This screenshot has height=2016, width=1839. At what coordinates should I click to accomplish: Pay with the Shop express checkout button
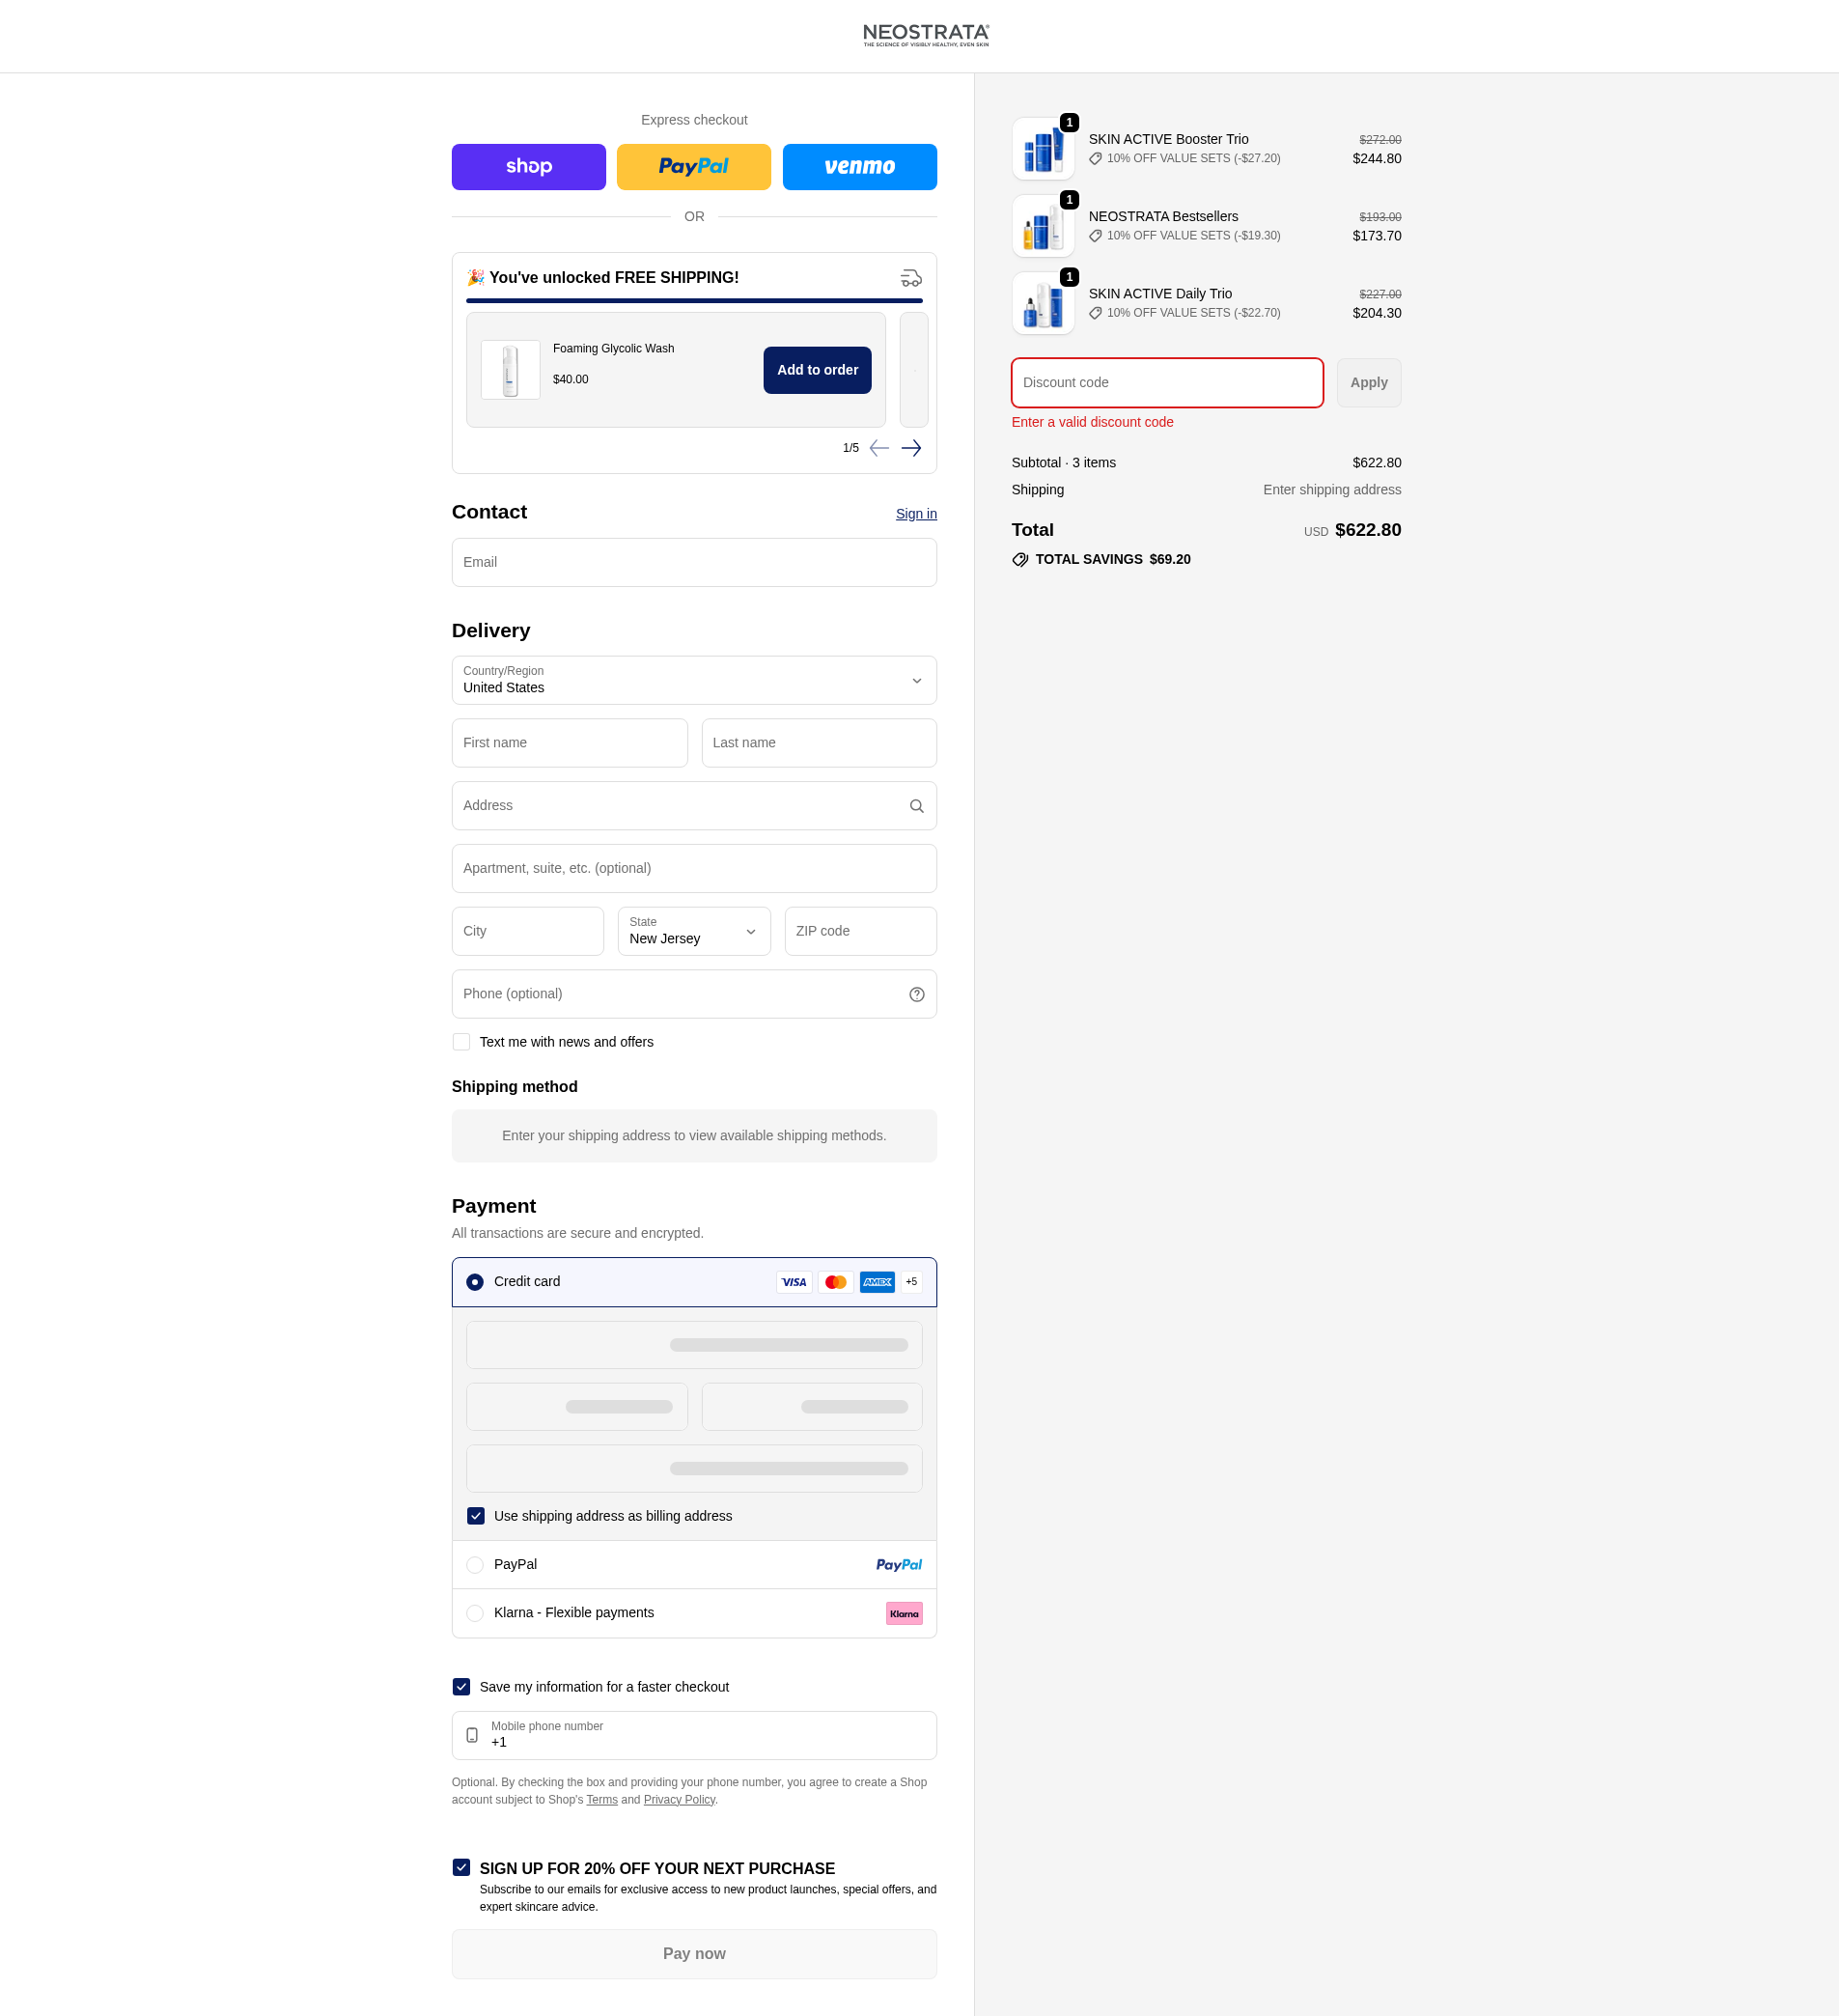pyautogui.click(x=528, y=167)
